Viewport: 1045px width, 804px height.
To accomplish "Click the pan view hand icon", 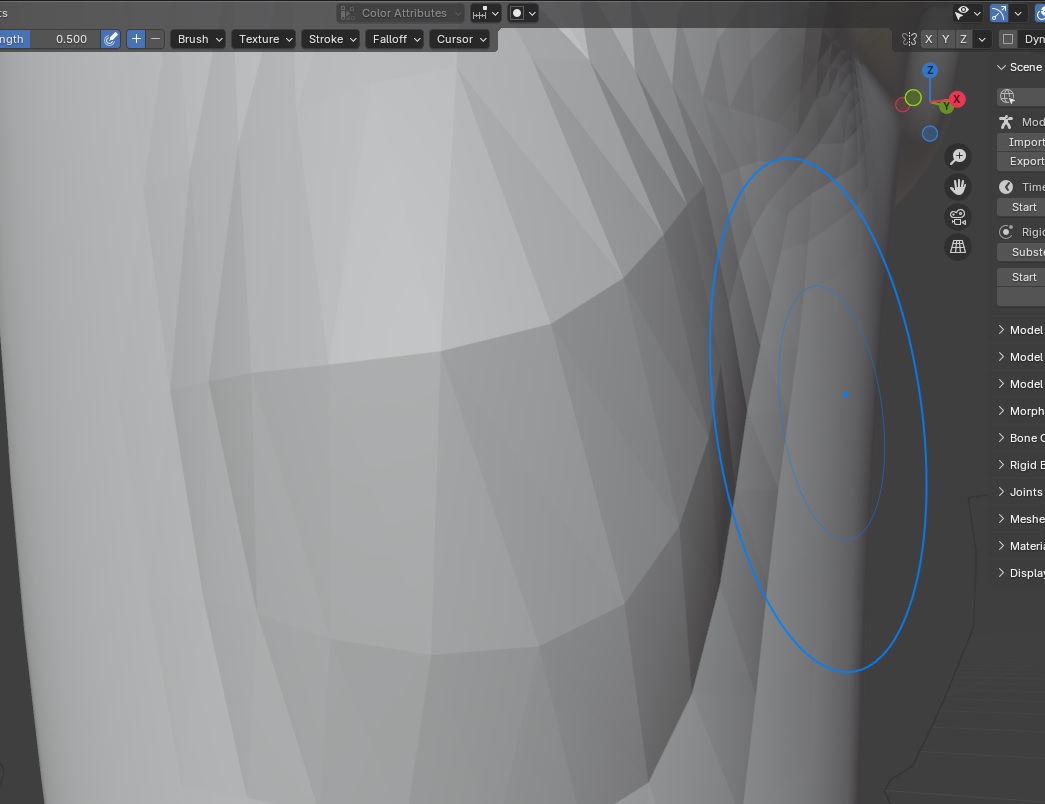I will [x=958, y=187].
